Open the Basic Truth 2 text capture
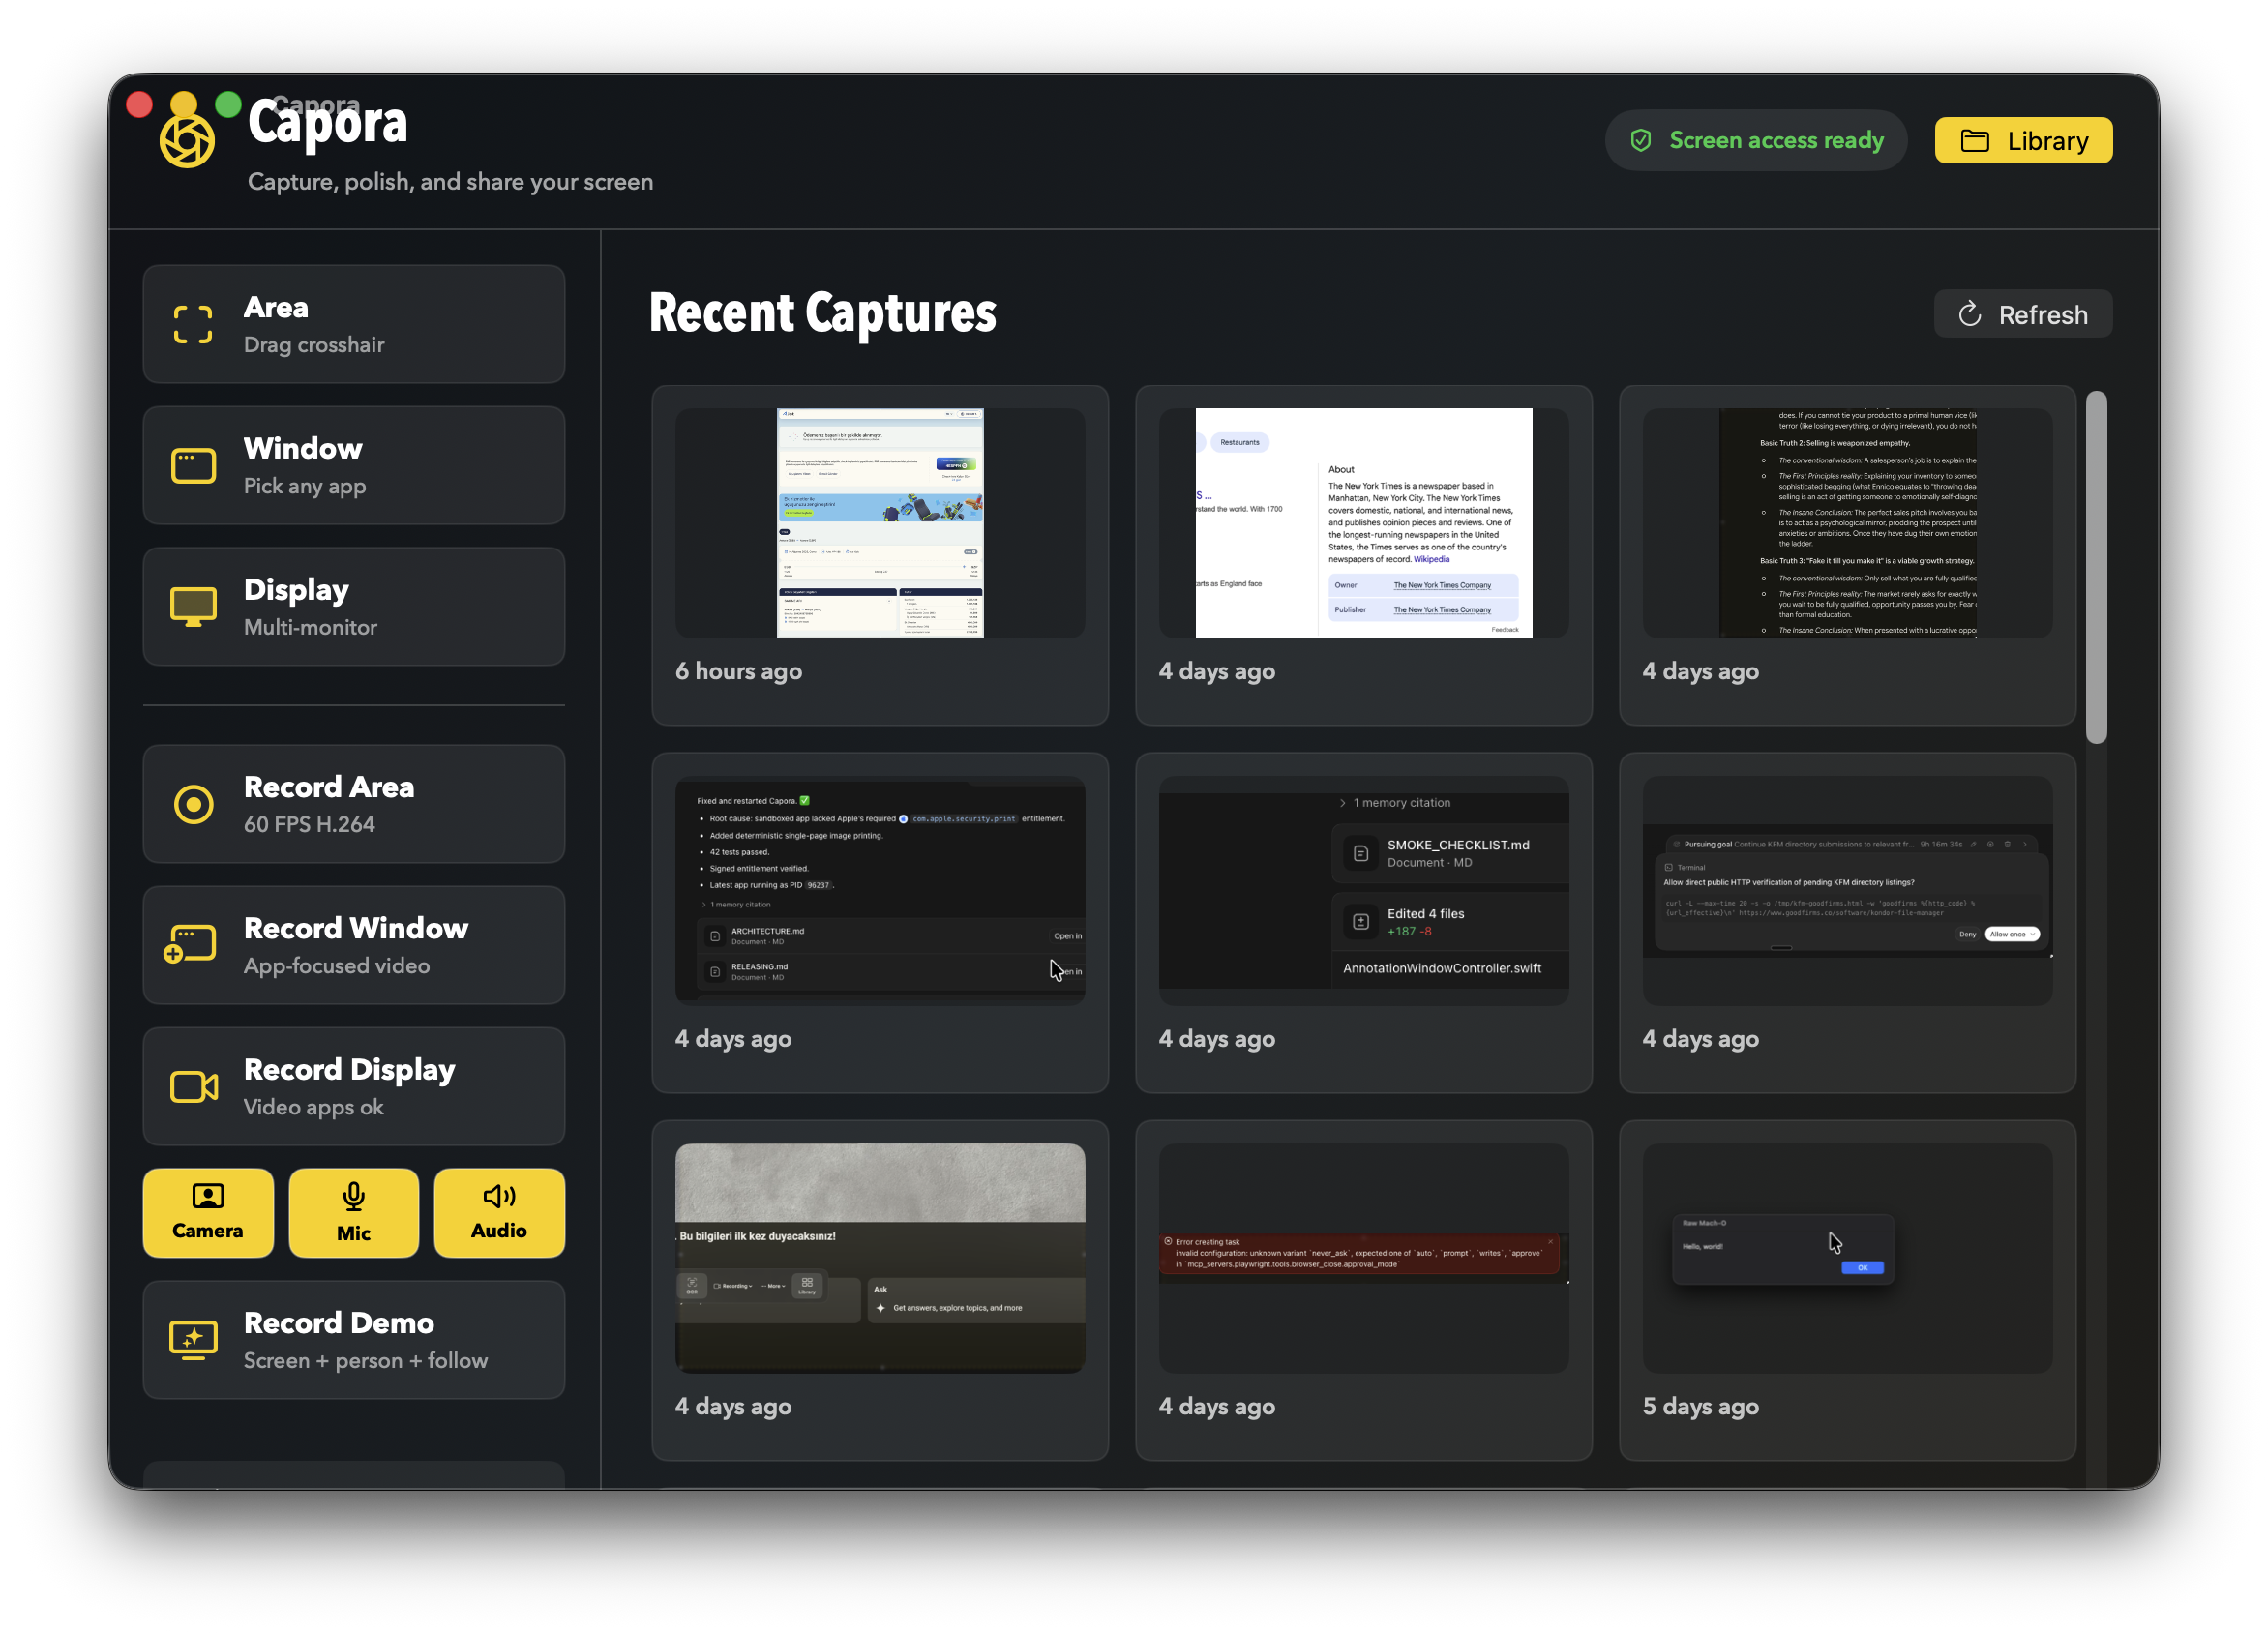Viewport: 2268px width, 1633px height. coord(1848,555)
